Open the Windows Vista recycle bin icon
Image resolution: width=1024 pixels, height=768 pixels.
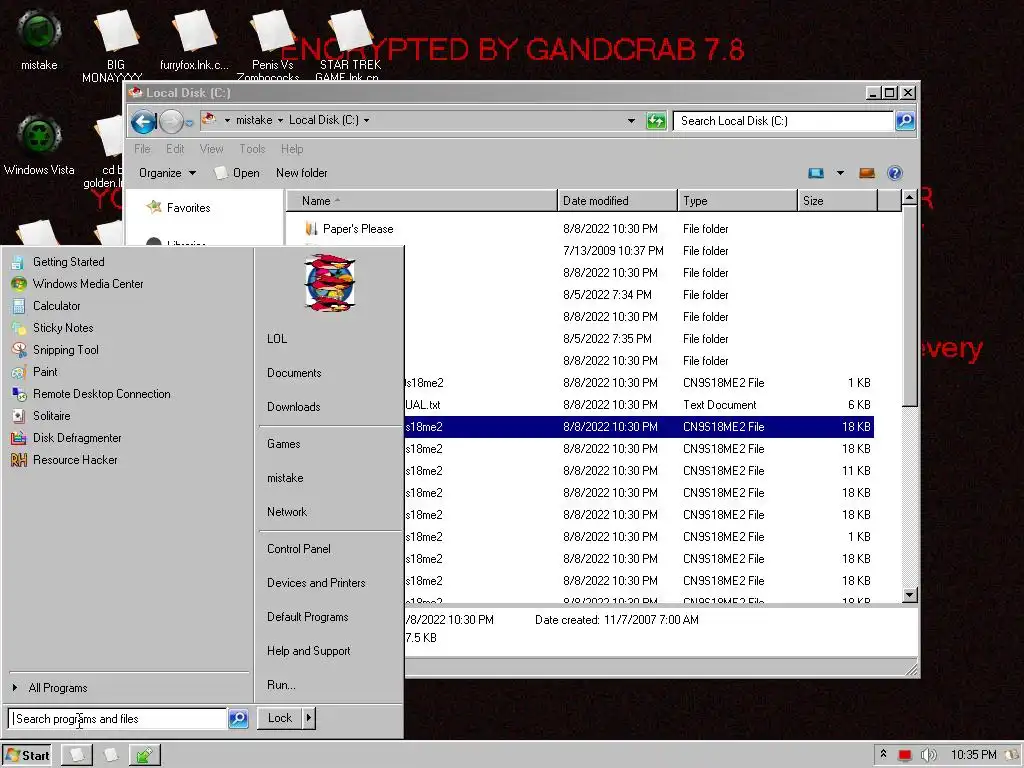point(39,145)
